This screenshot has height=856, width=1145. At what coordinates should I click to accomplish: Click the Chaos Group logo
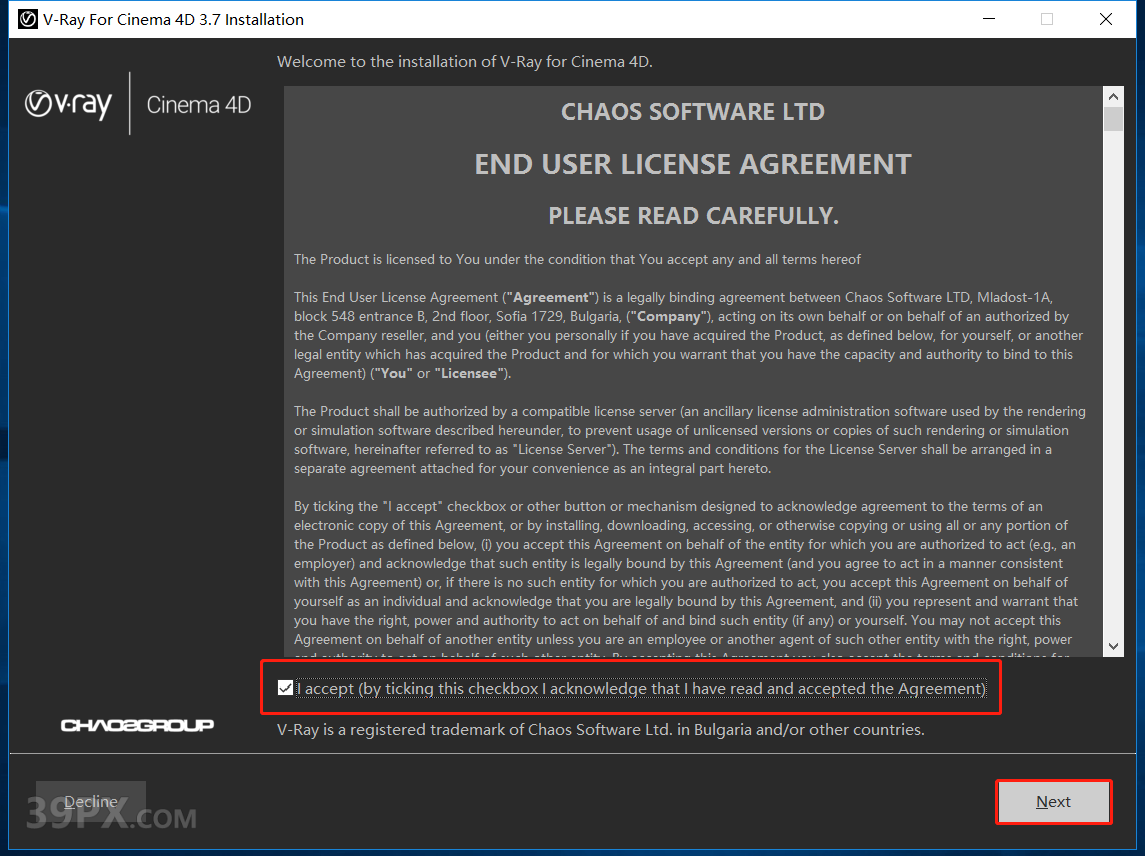coord(137,725)
